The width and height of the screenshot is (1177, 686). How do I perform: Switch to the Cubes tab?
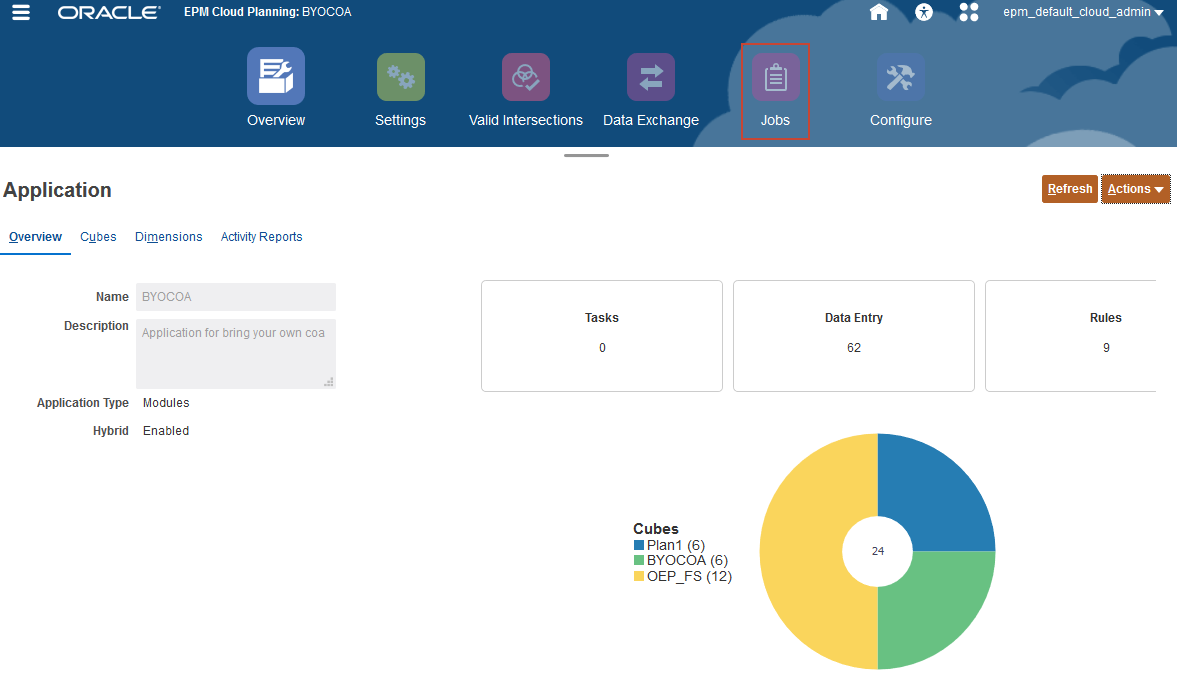tap(98, 237)
